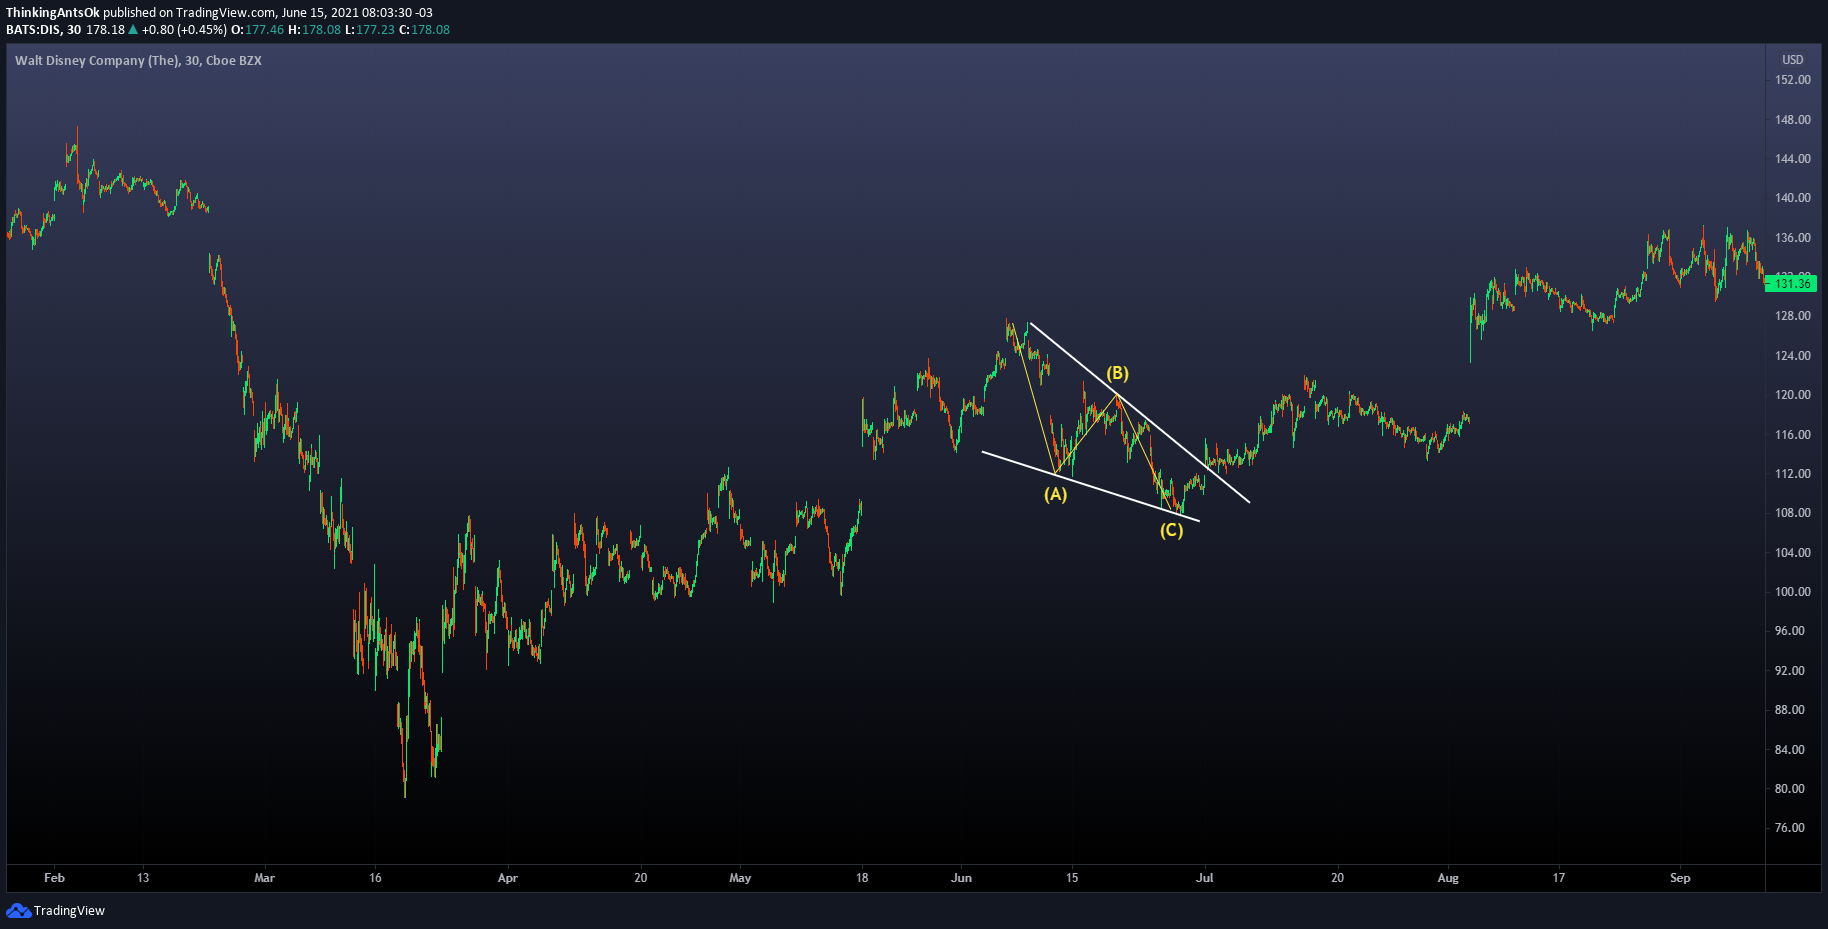This screenshot has height=929, width=1828.
Task: Click the 116.00 price axis value
Action: (1793, 435)
